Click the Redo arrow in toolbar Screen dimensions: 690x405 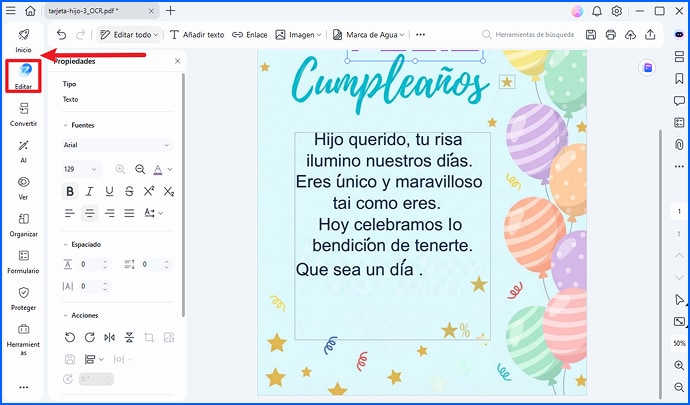[81, 35]
